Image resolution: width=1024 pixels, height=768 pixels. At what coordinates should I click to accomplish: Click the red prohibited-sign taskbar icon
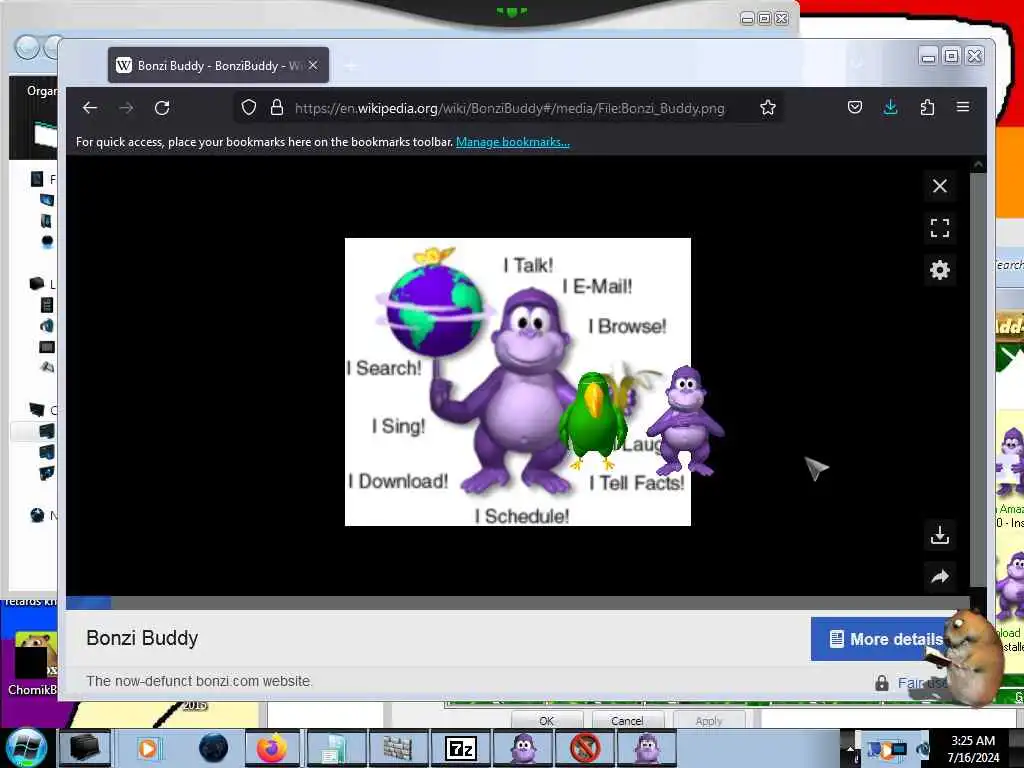(585, 748)
